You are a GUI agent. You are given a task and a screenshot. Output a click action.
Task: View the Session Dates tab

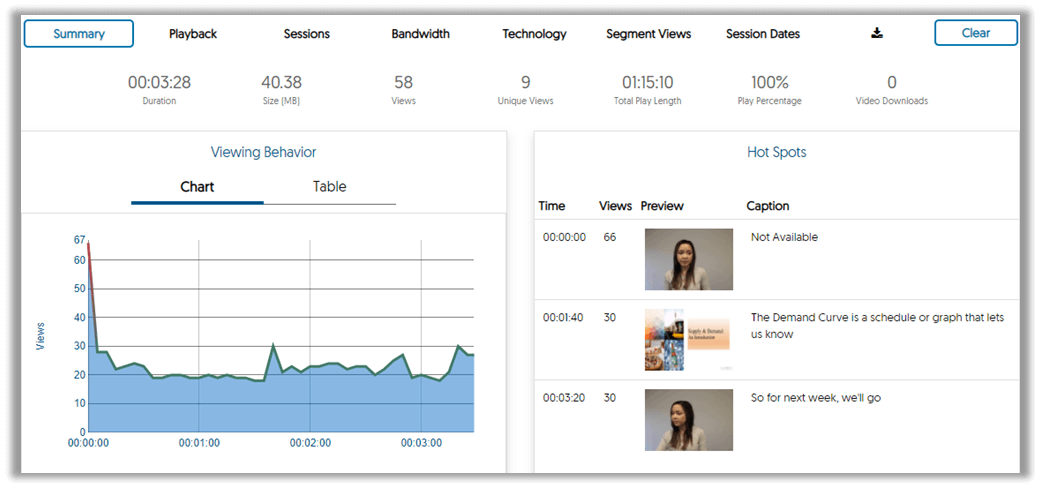763,34
